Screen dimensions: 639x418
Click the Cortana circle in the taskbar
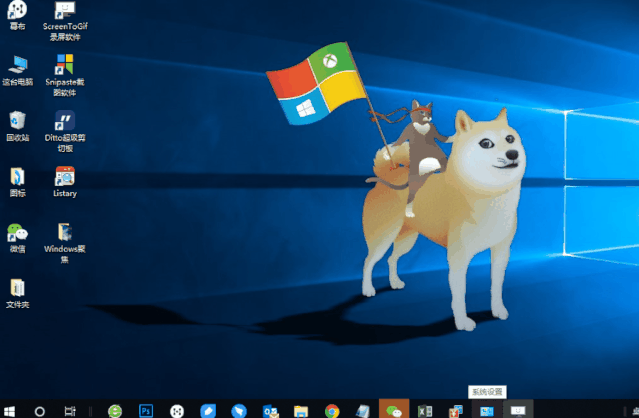pyautogui.click(x=40, y=411)
